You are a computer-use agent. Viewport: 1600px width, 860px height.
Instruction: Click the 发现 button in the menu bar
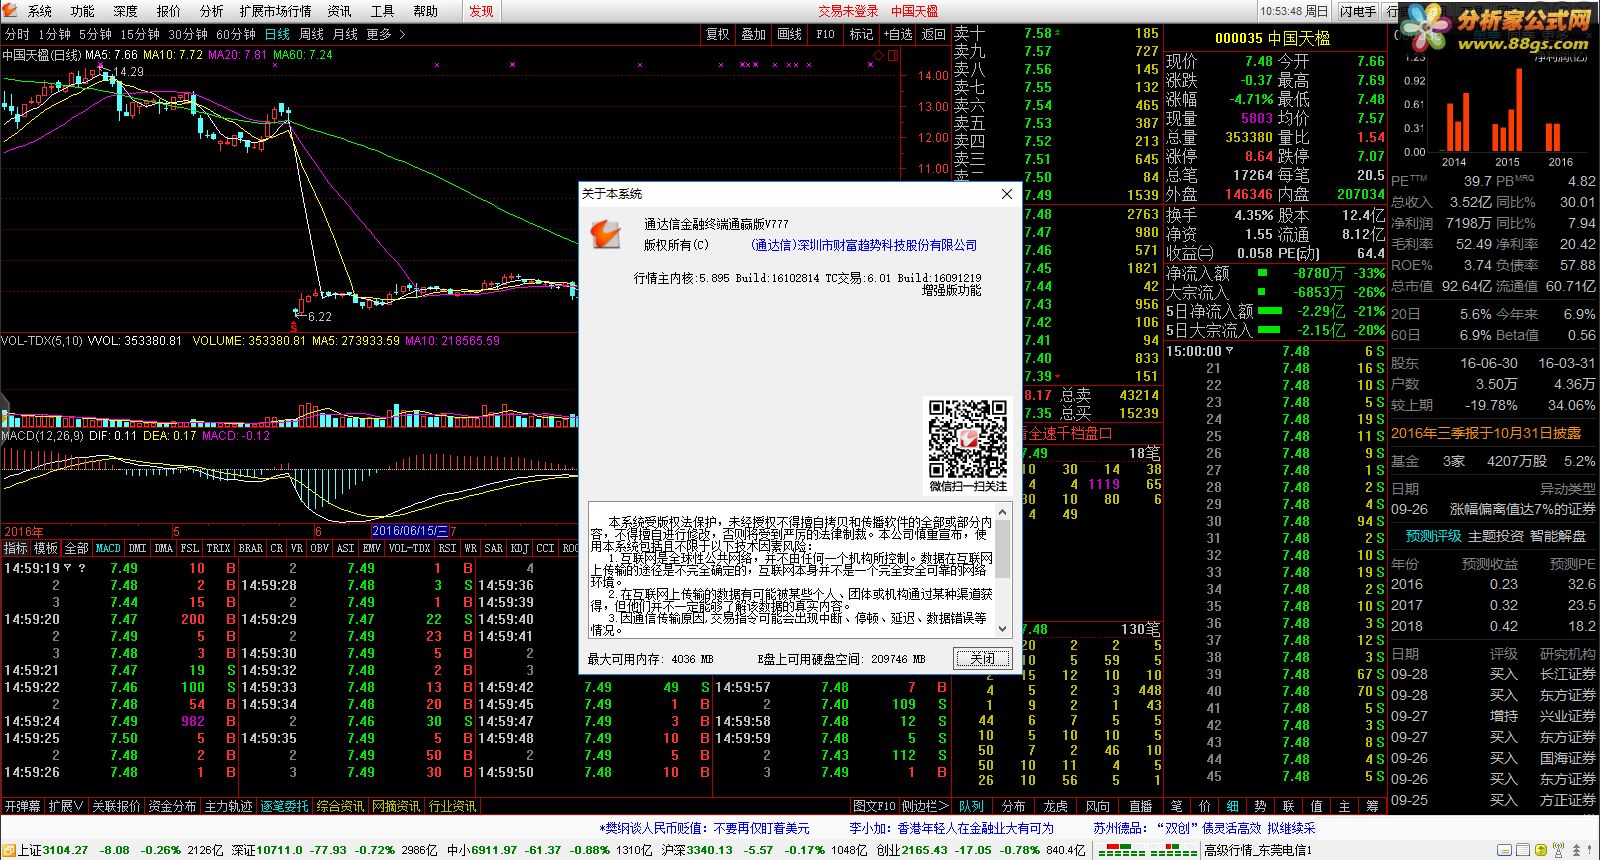[481, 11]
